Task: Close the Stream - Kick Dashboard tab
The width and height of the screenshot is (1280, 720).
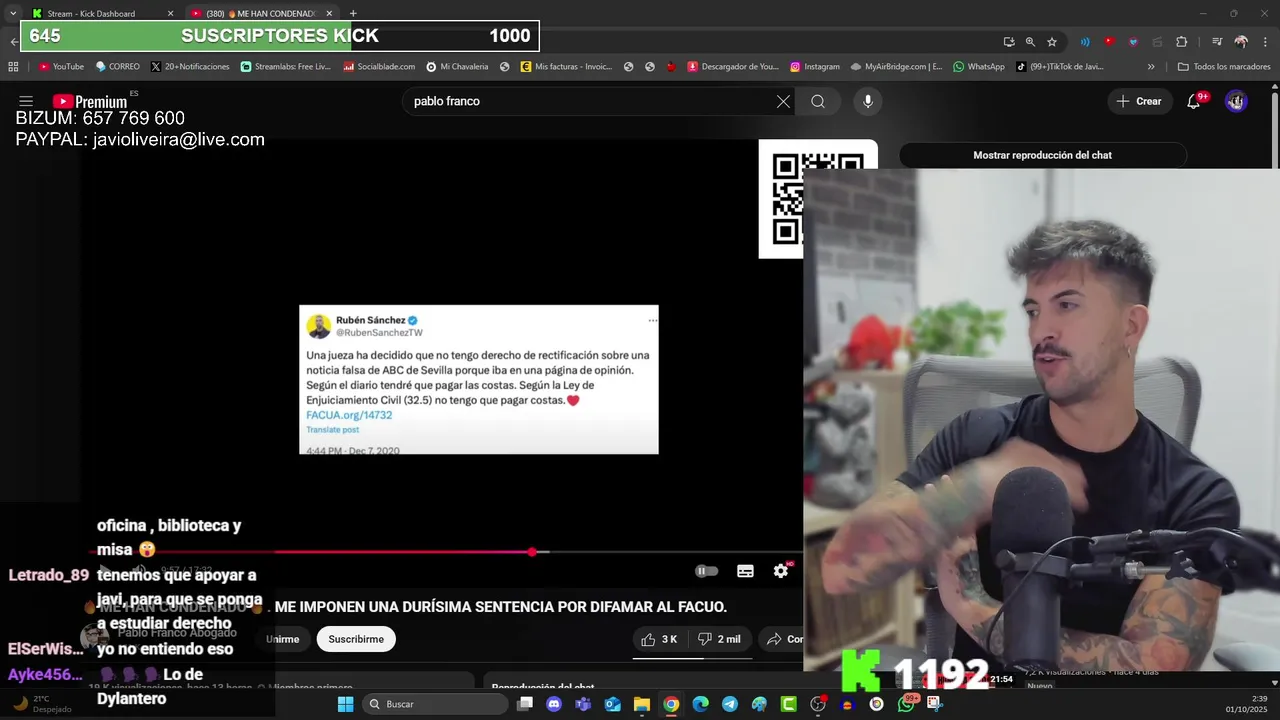Action: click(170, 13)
